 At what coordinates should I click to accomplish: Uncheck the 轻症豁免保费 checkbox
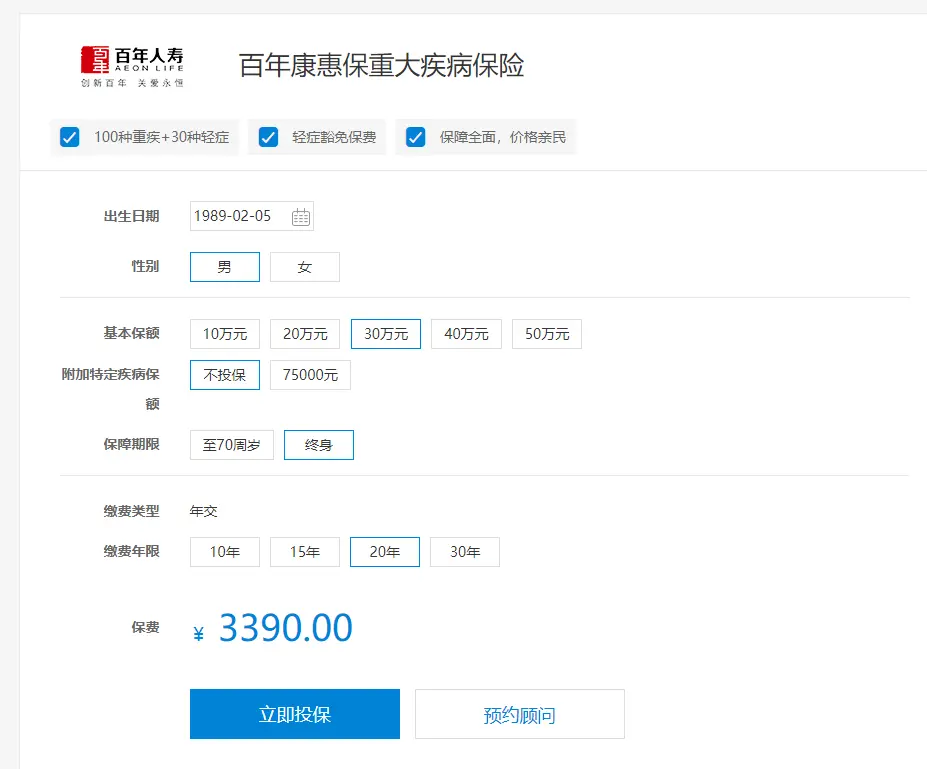click(268, 137)
